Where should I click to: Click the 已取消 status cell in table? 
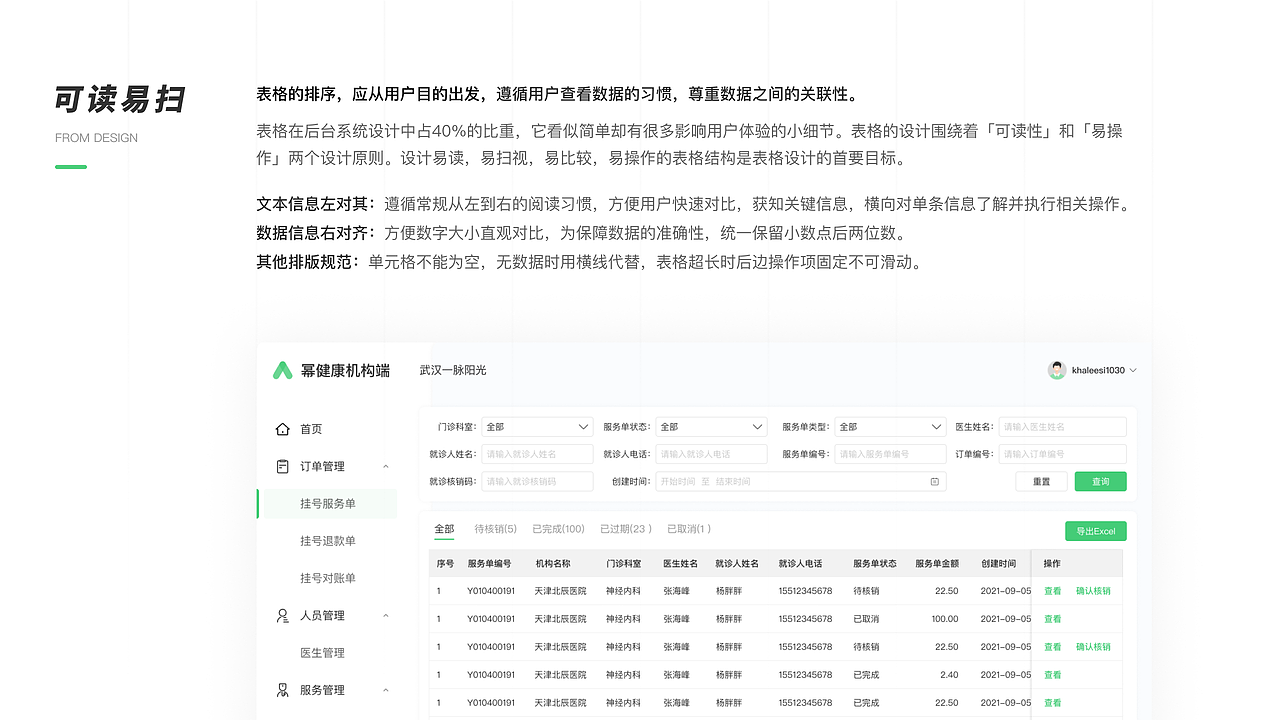point(866,619)
